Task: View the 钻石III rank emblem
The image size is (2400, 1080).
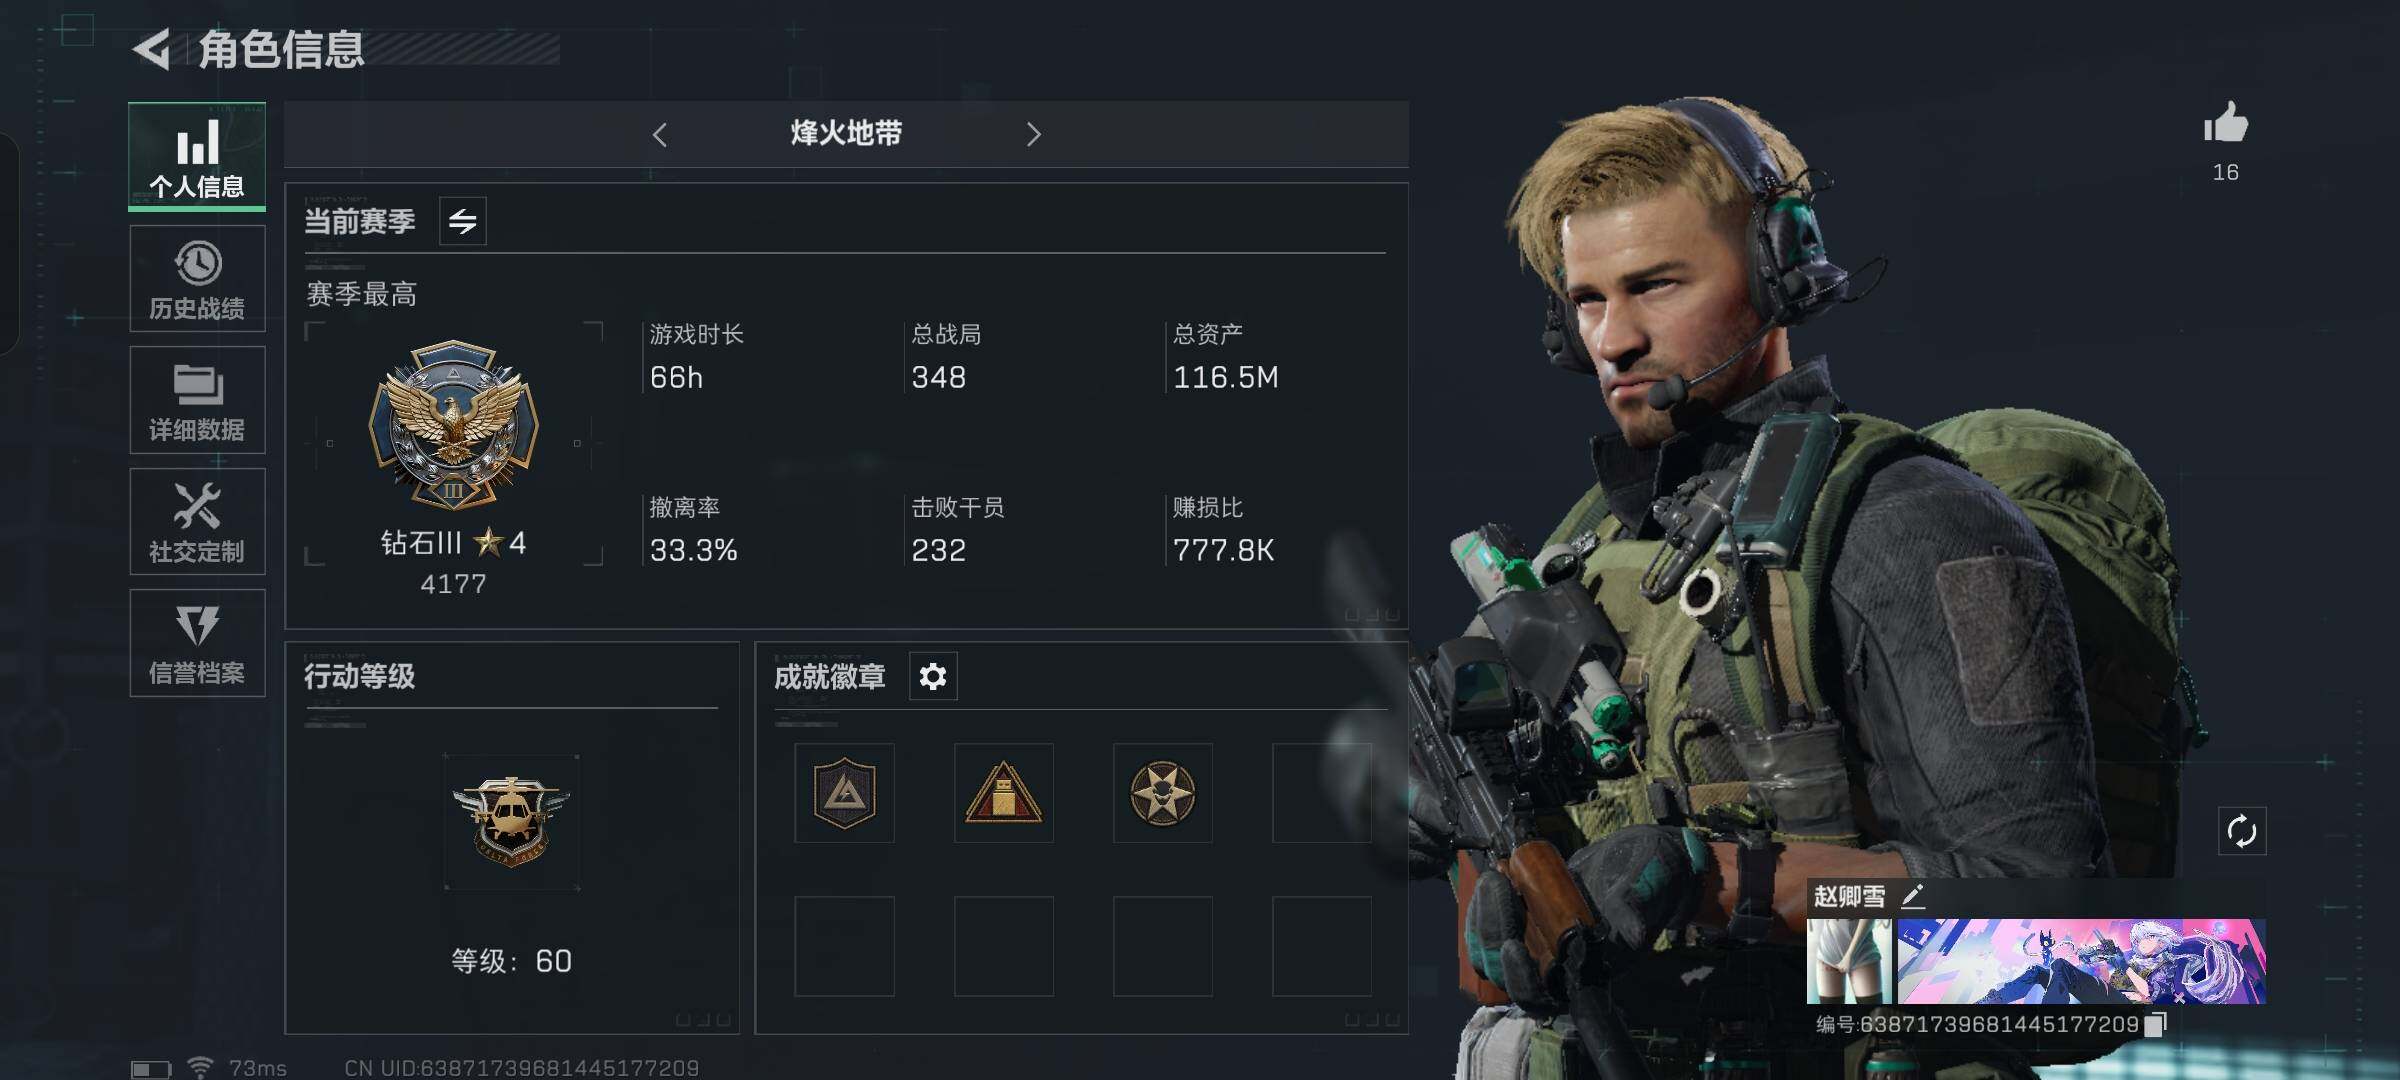Action: point(453,426)
